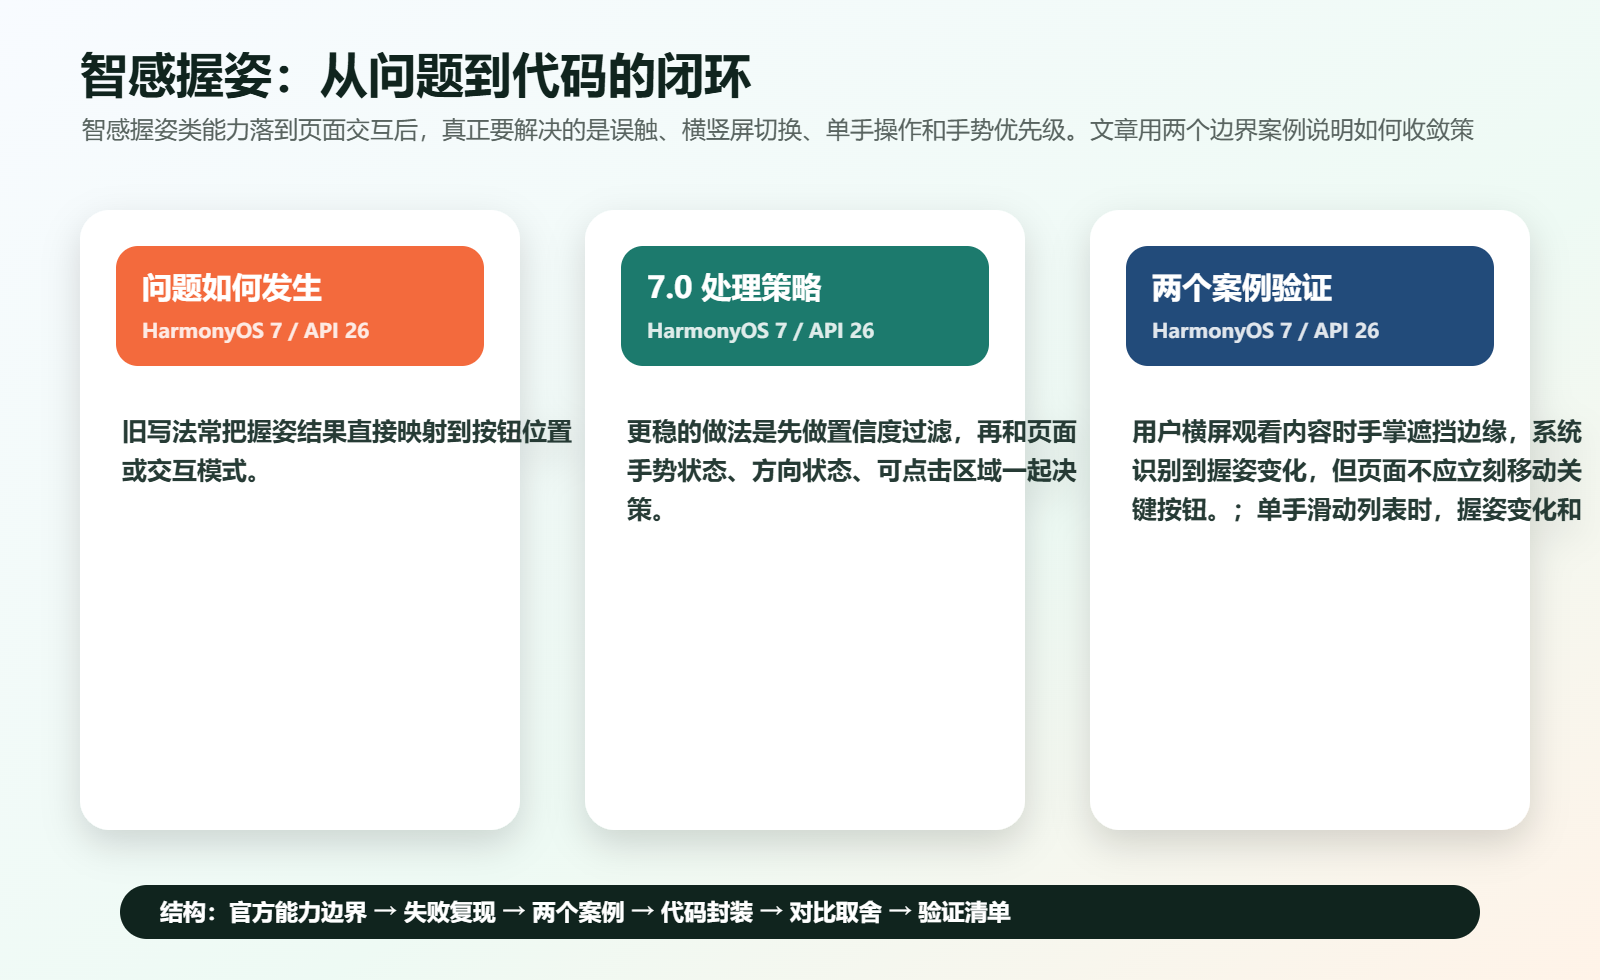
Task: Click the 结构： label in the bottom bar
Action: tap(189, 912)
